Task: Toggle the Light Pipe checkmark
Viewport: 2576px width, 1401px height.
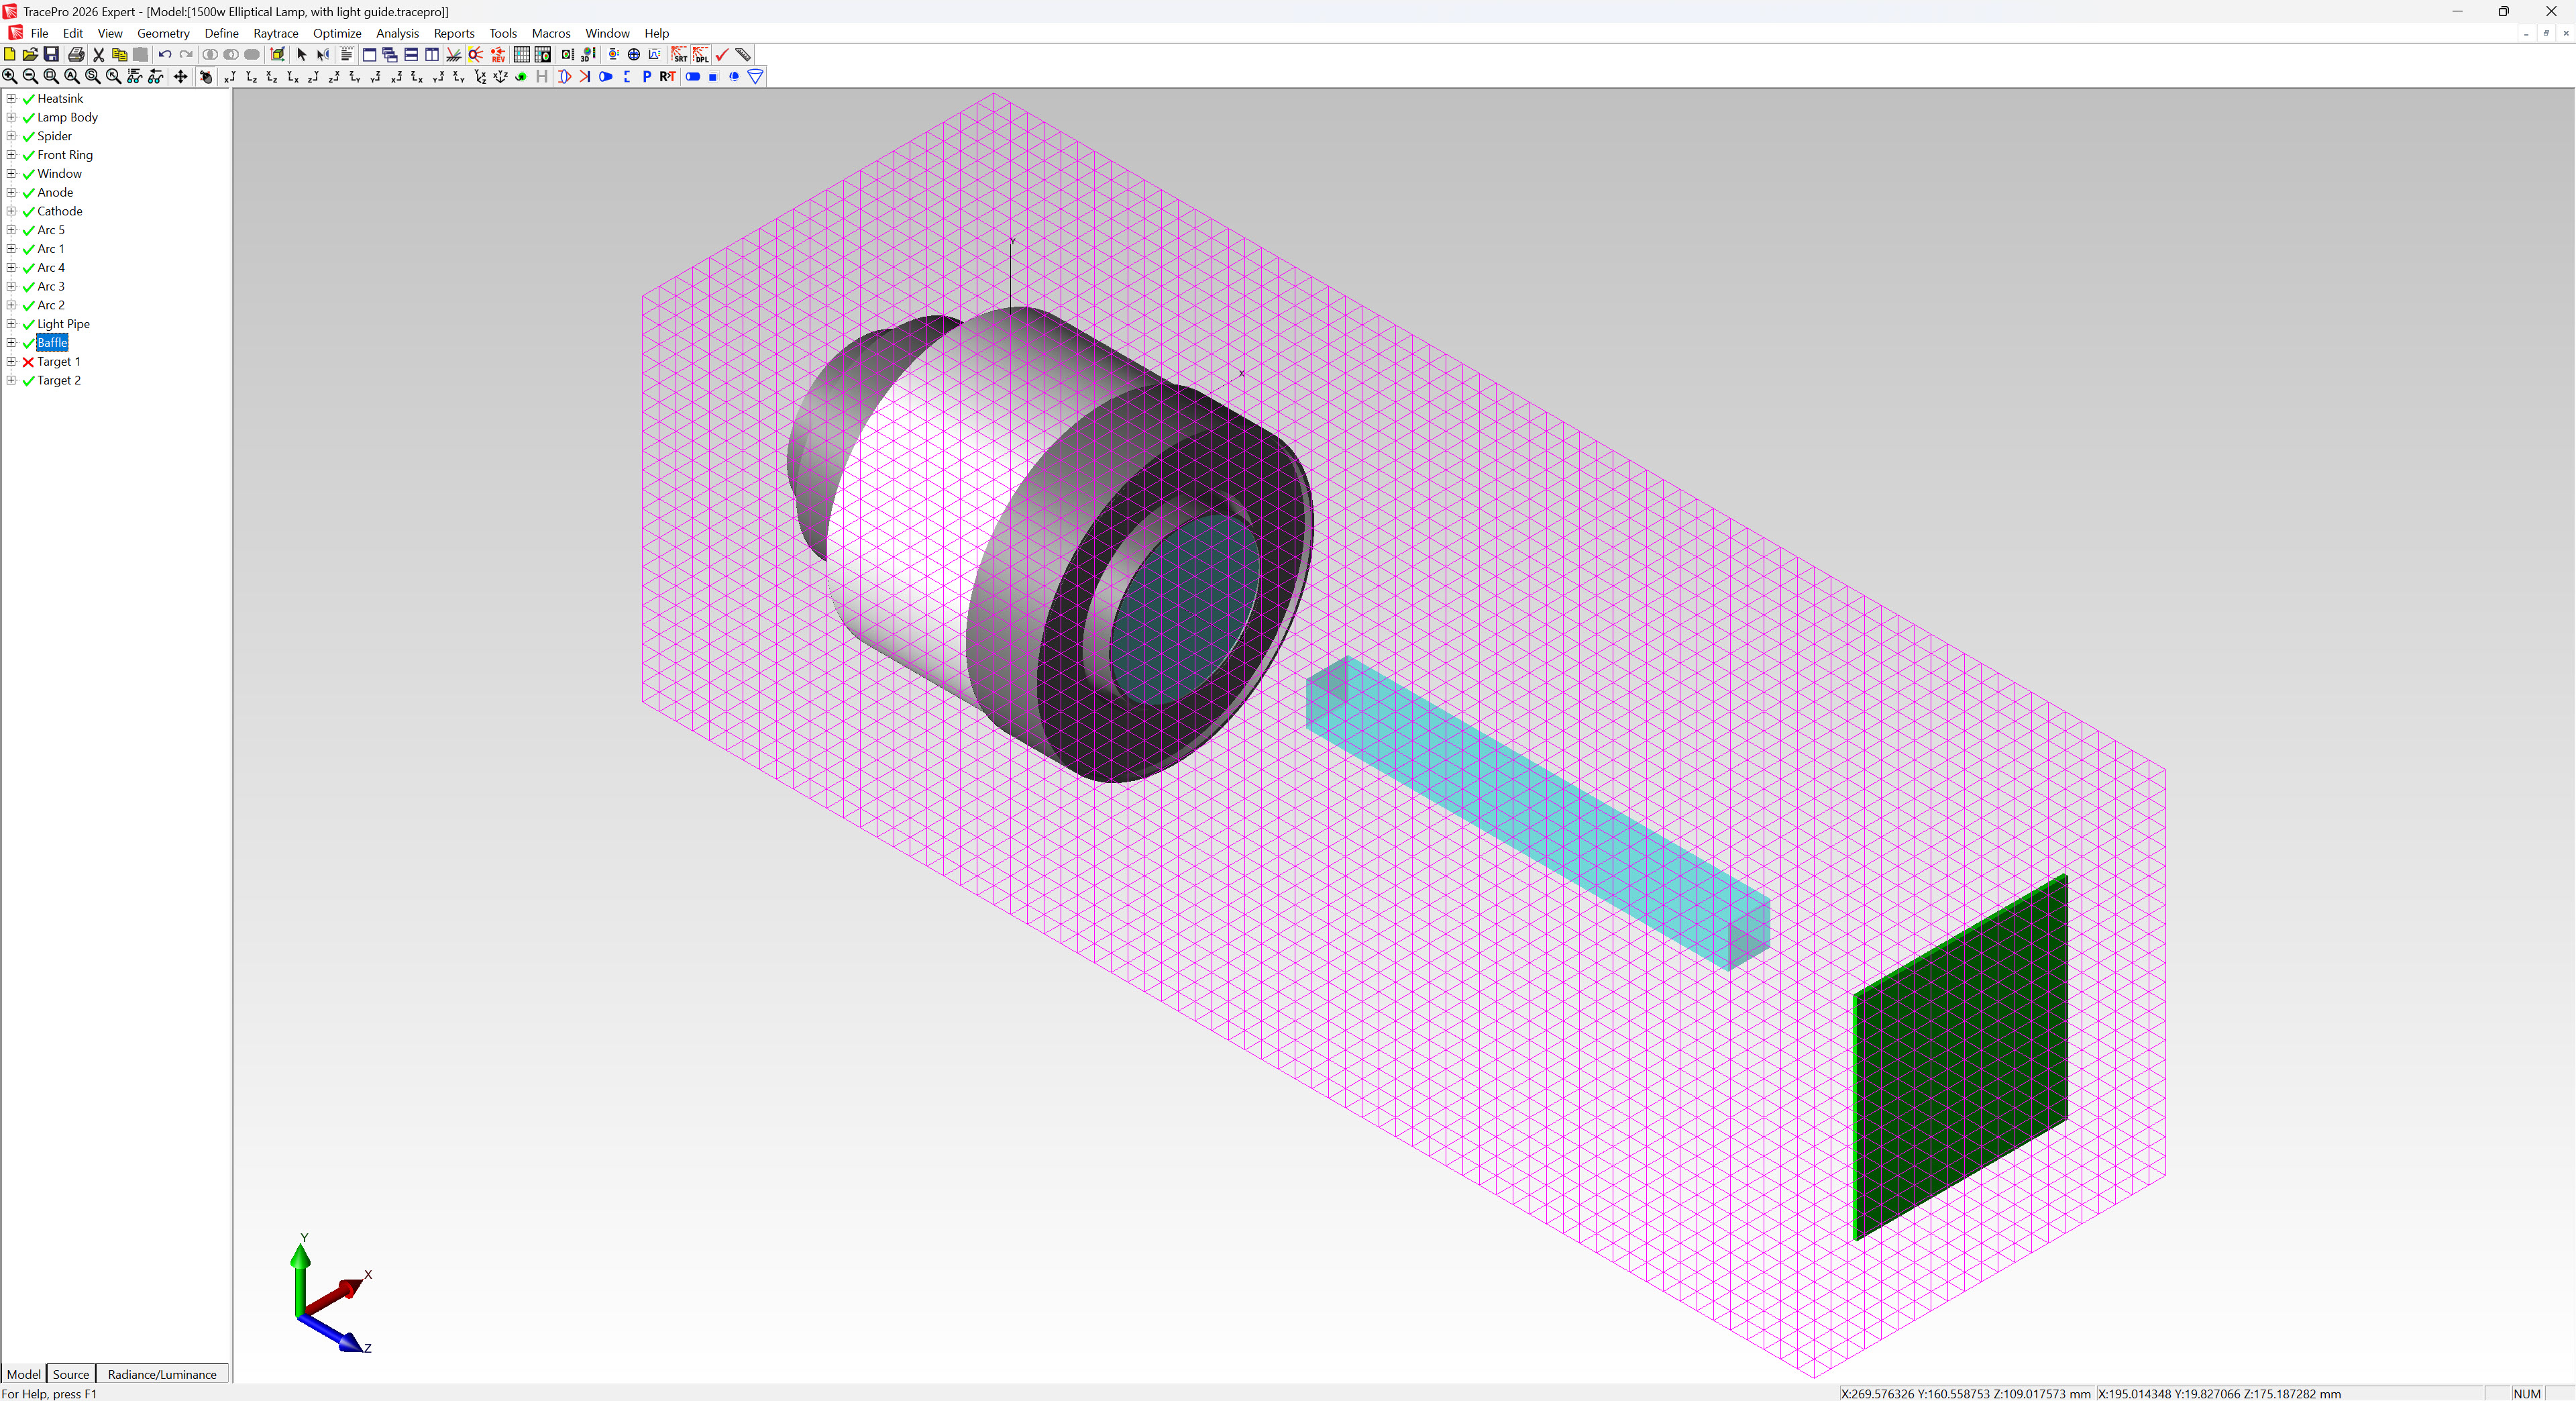Action: point(28,324)
